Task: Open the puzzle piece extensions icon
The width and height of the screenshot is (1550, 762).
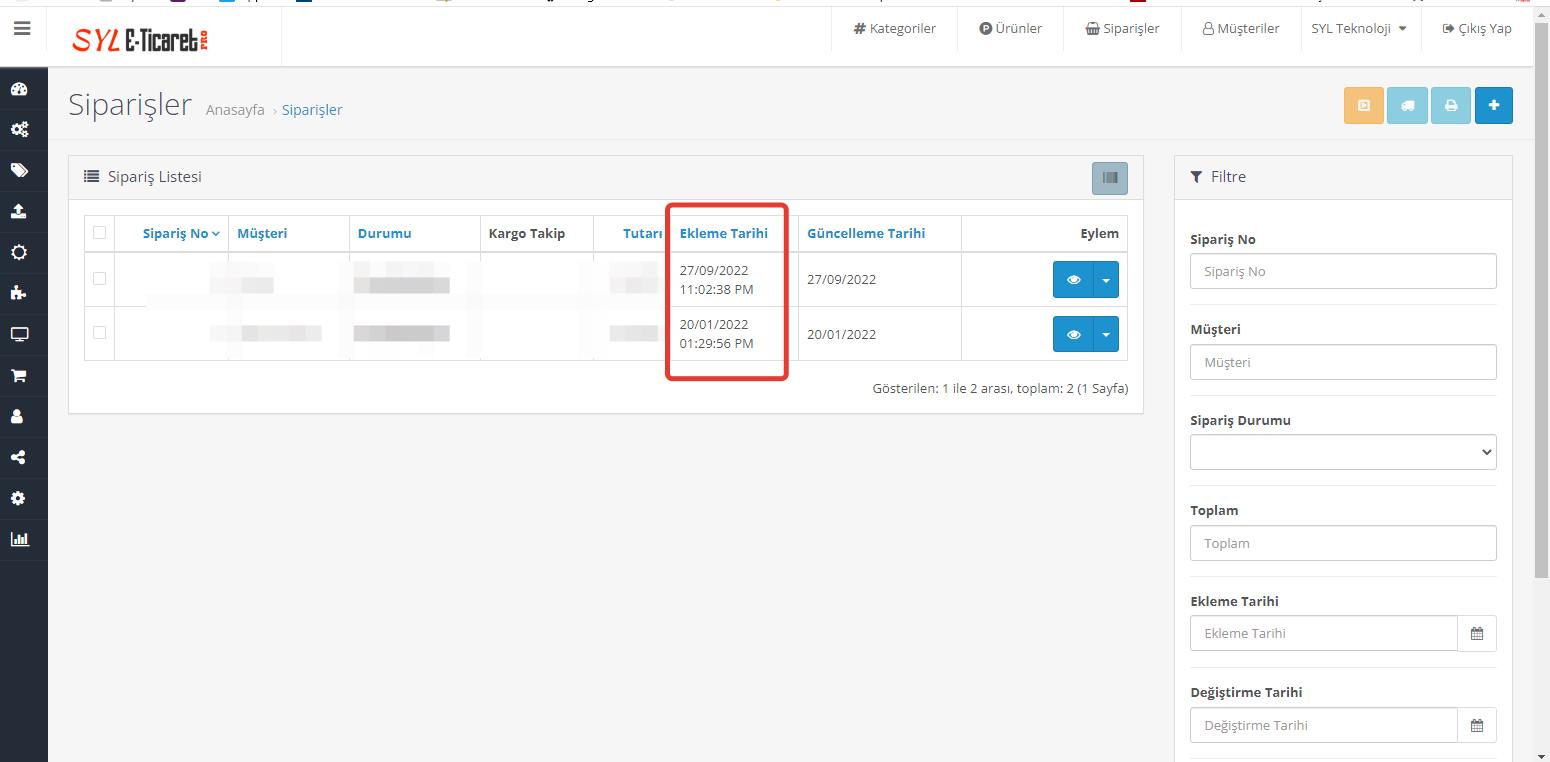Action: coord(19,293)
